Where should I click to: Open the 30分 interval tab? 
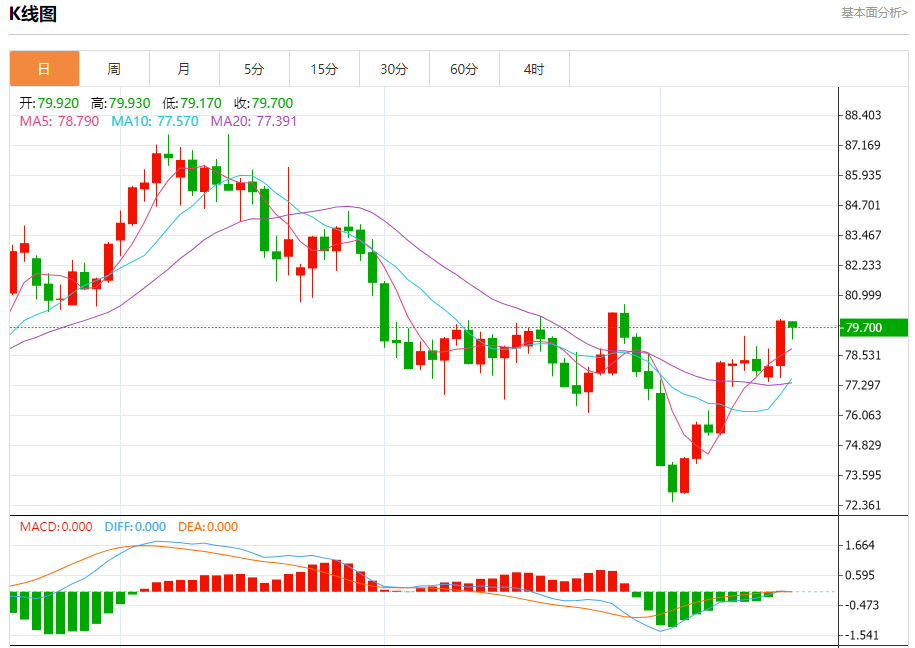394,69
